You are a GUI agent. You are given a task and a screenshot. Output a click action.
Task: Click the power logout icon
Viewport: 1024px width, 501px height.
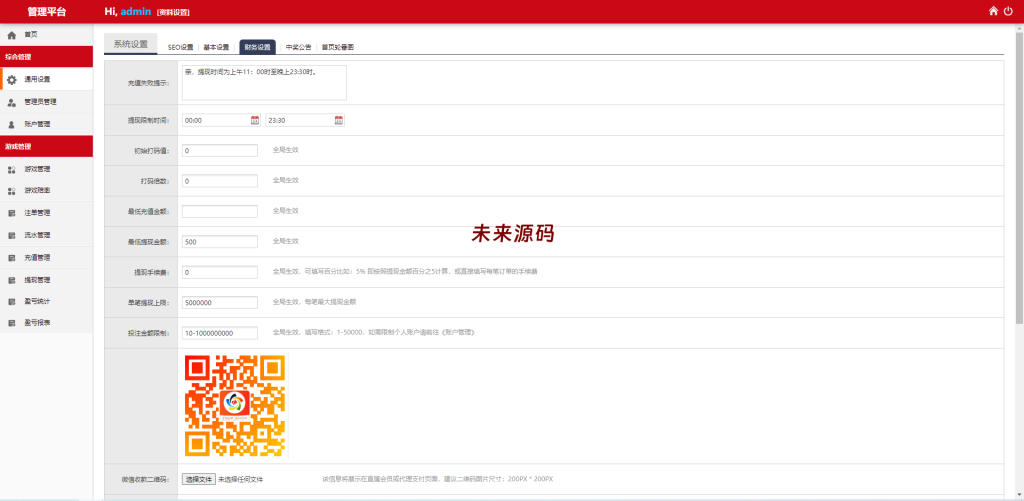[x=1008, y=11]
